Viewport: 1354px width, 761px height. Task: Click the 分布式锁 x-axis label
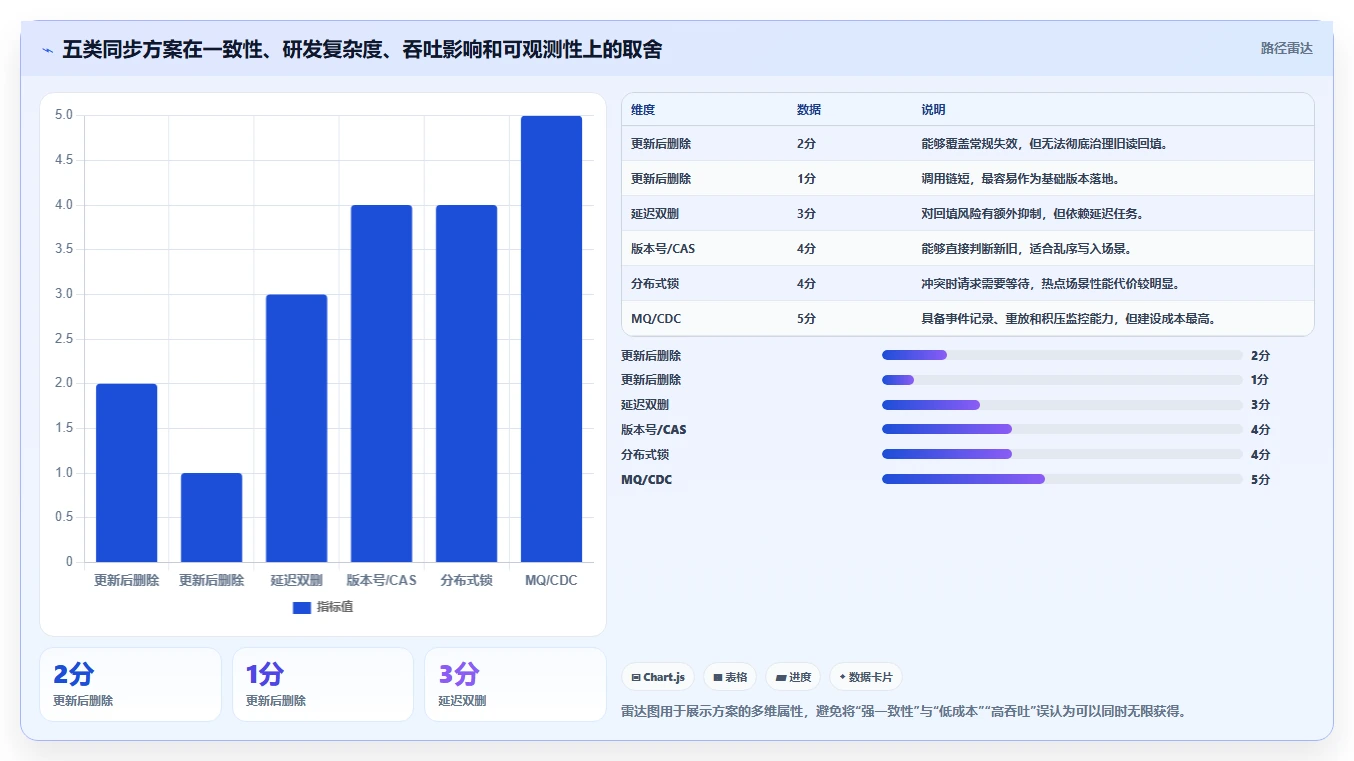(466, 580)
